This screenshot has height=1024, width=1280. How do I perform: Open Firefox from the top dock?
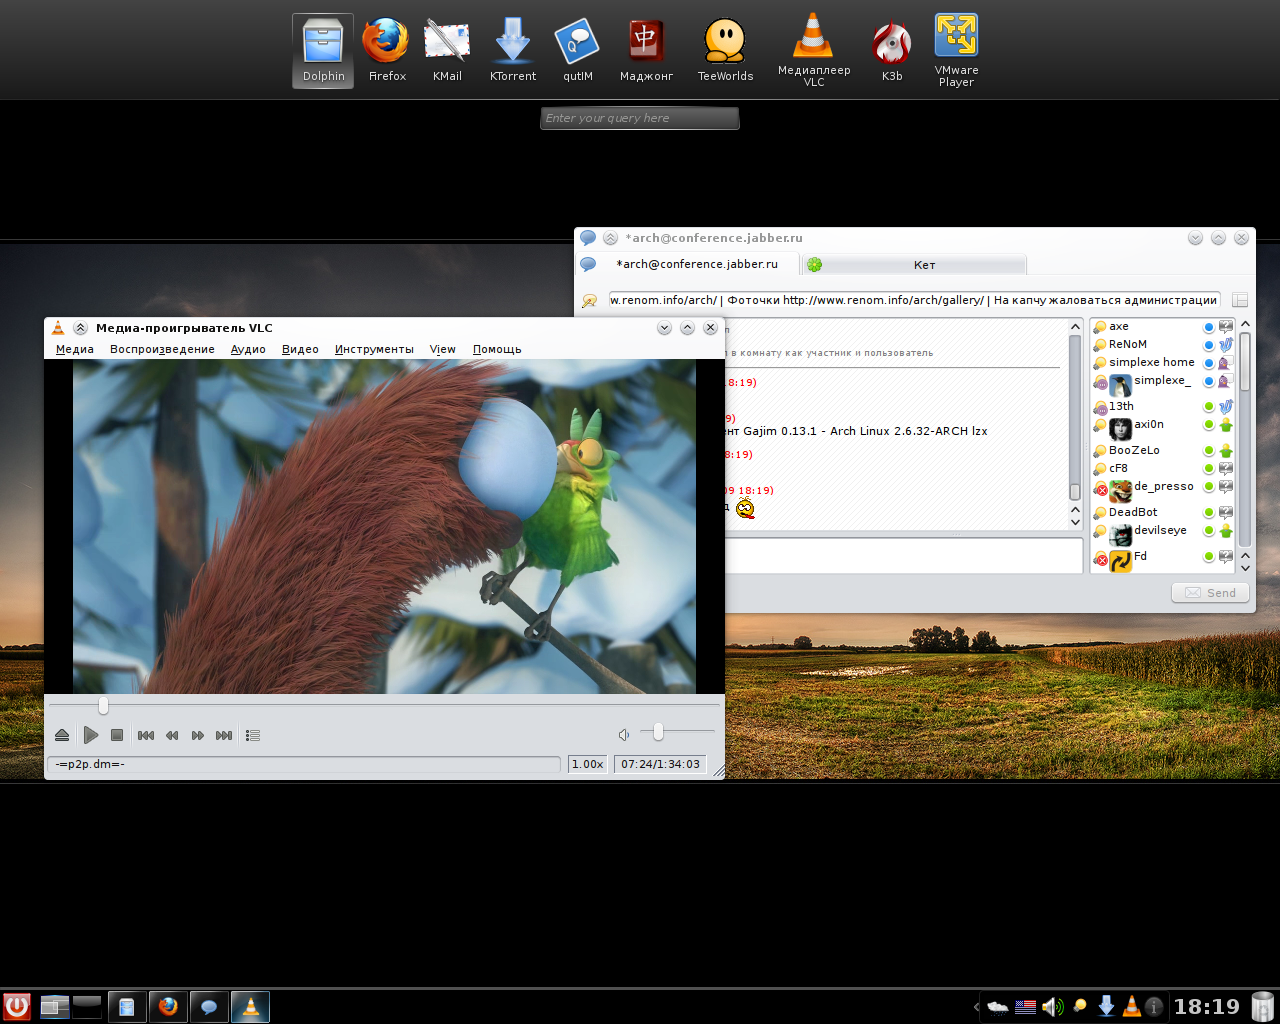click(x=386, y=50)
